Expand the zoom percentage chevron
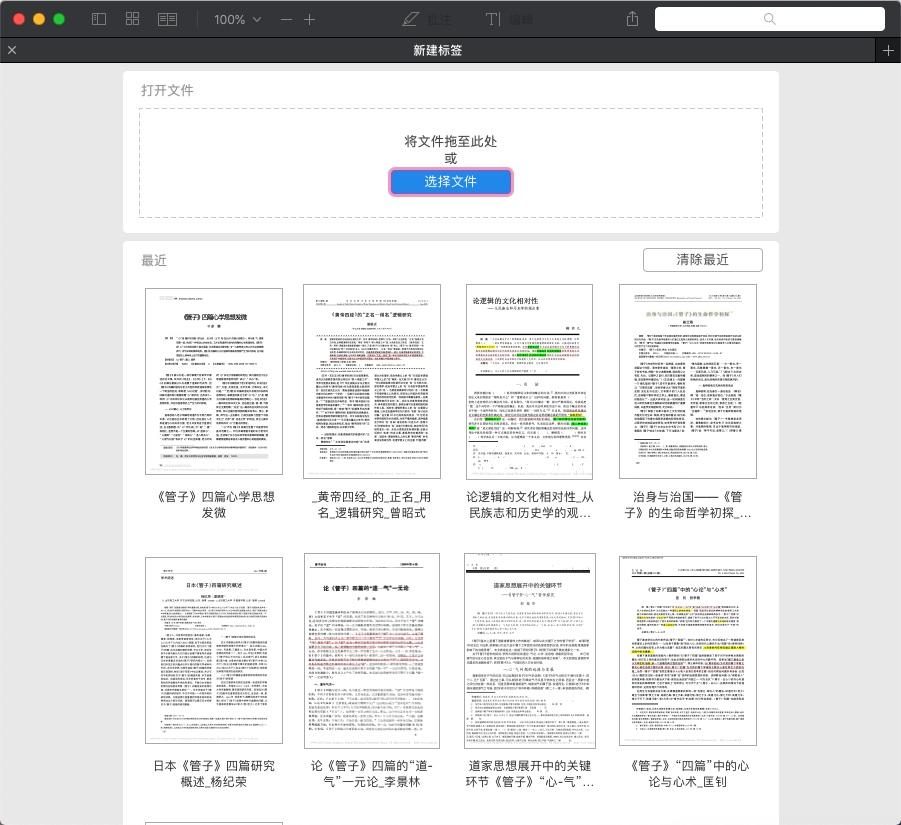901x825 pixels. pos(256,19)
